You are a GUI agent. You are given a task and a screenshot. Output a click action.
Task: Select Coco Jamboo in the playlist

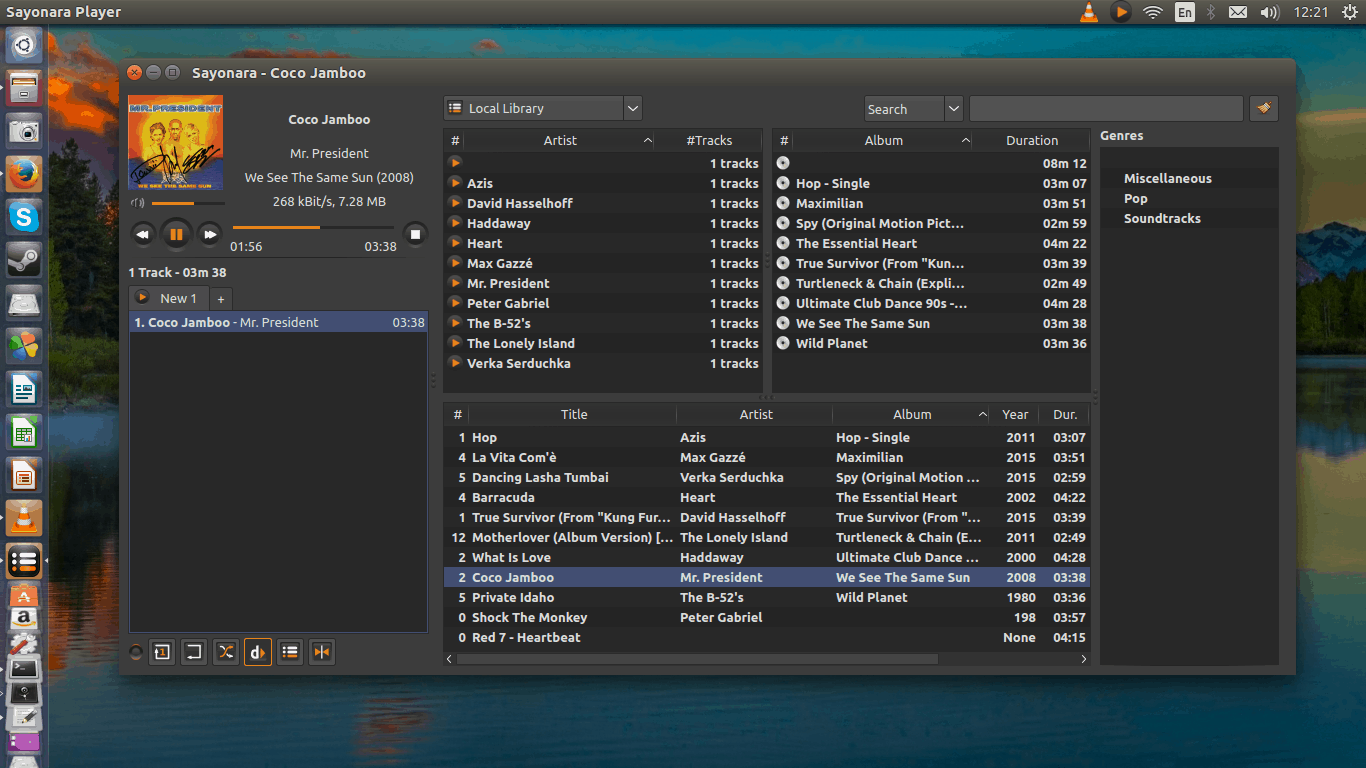pos(278,322)
